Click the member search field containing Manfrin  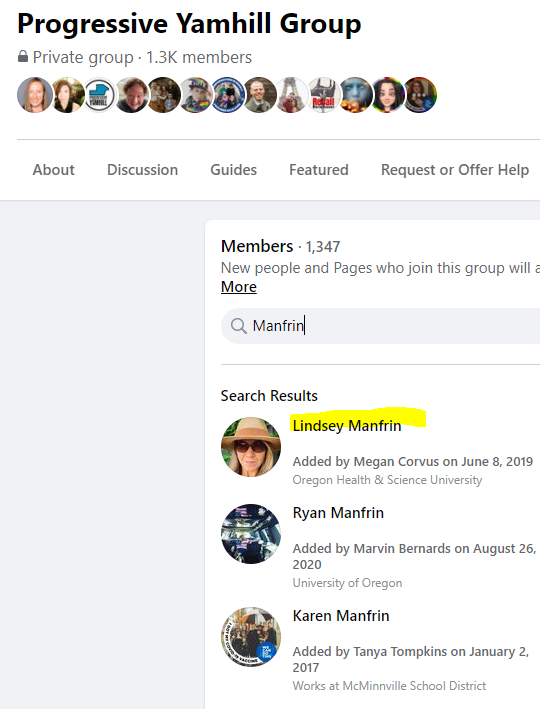pyautogui.click(x=380, y=326)
